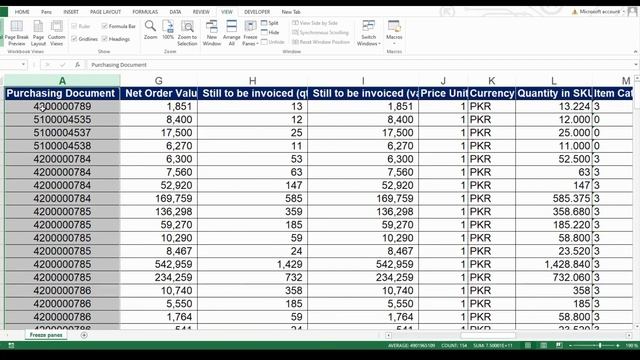The image size is (640, 360).
Task: Click horizontal scrollbar right arrow
Action: pos(629,335)
